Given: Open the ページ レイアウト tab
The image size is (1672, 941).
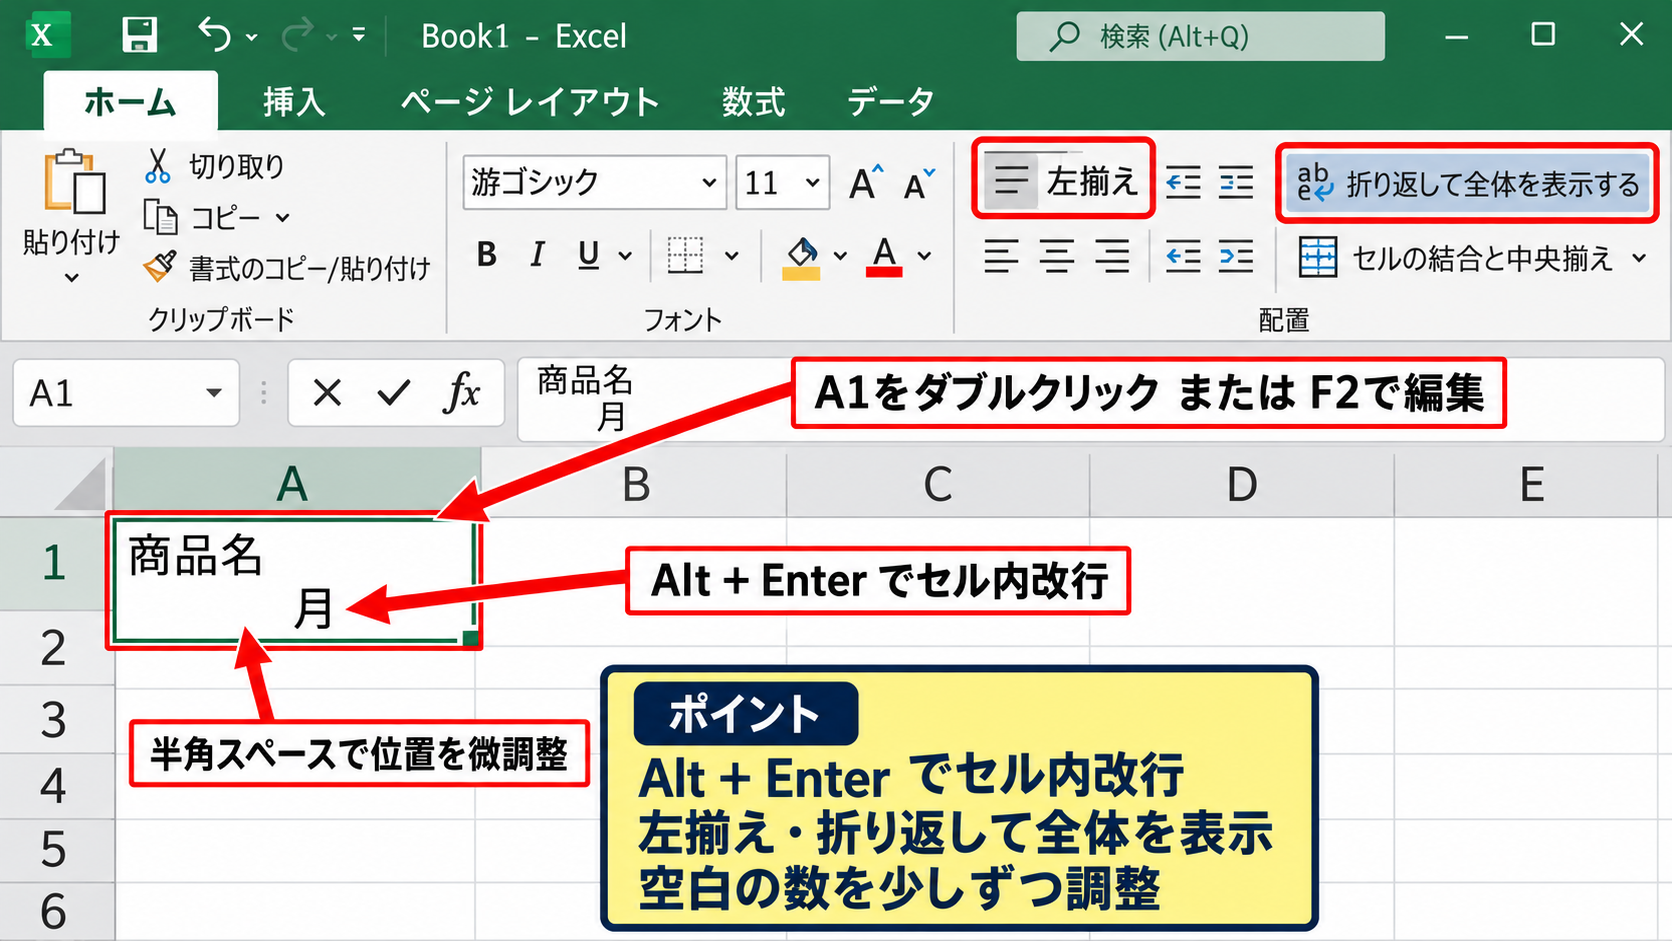Looking at the screenshot, I should 530,102.
